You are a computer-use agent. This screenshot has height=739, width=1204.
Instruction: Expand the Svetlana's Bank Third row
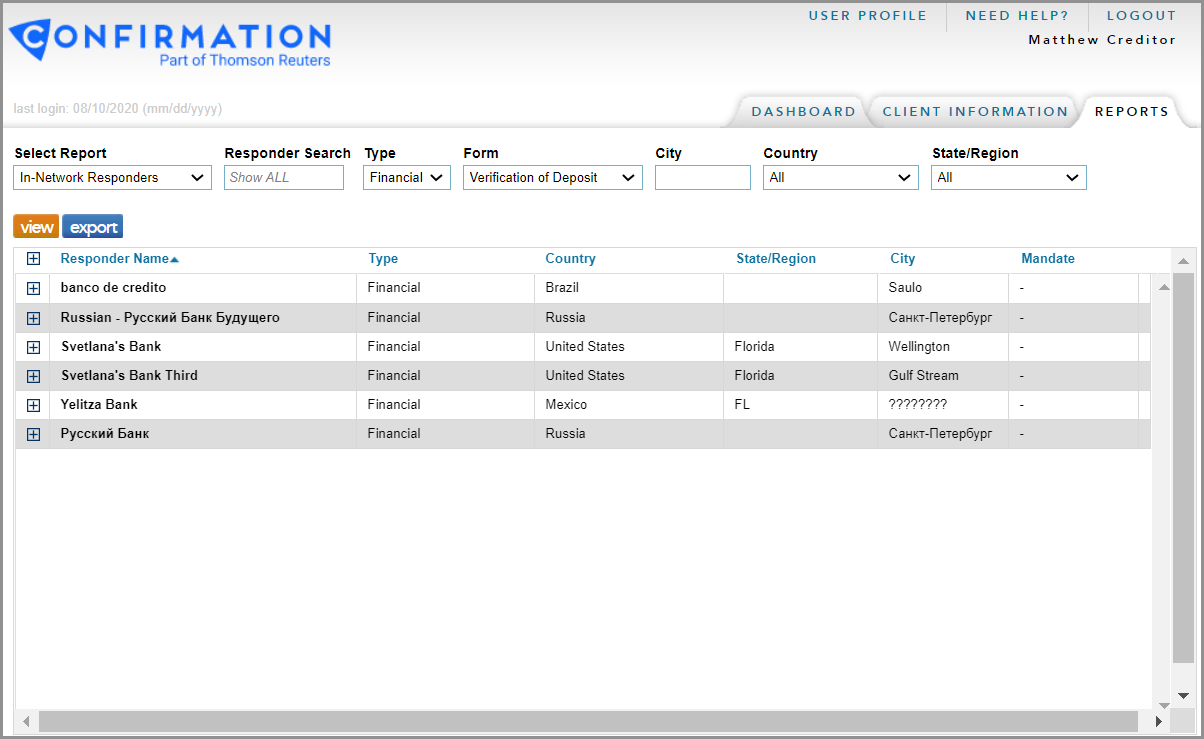33,376
